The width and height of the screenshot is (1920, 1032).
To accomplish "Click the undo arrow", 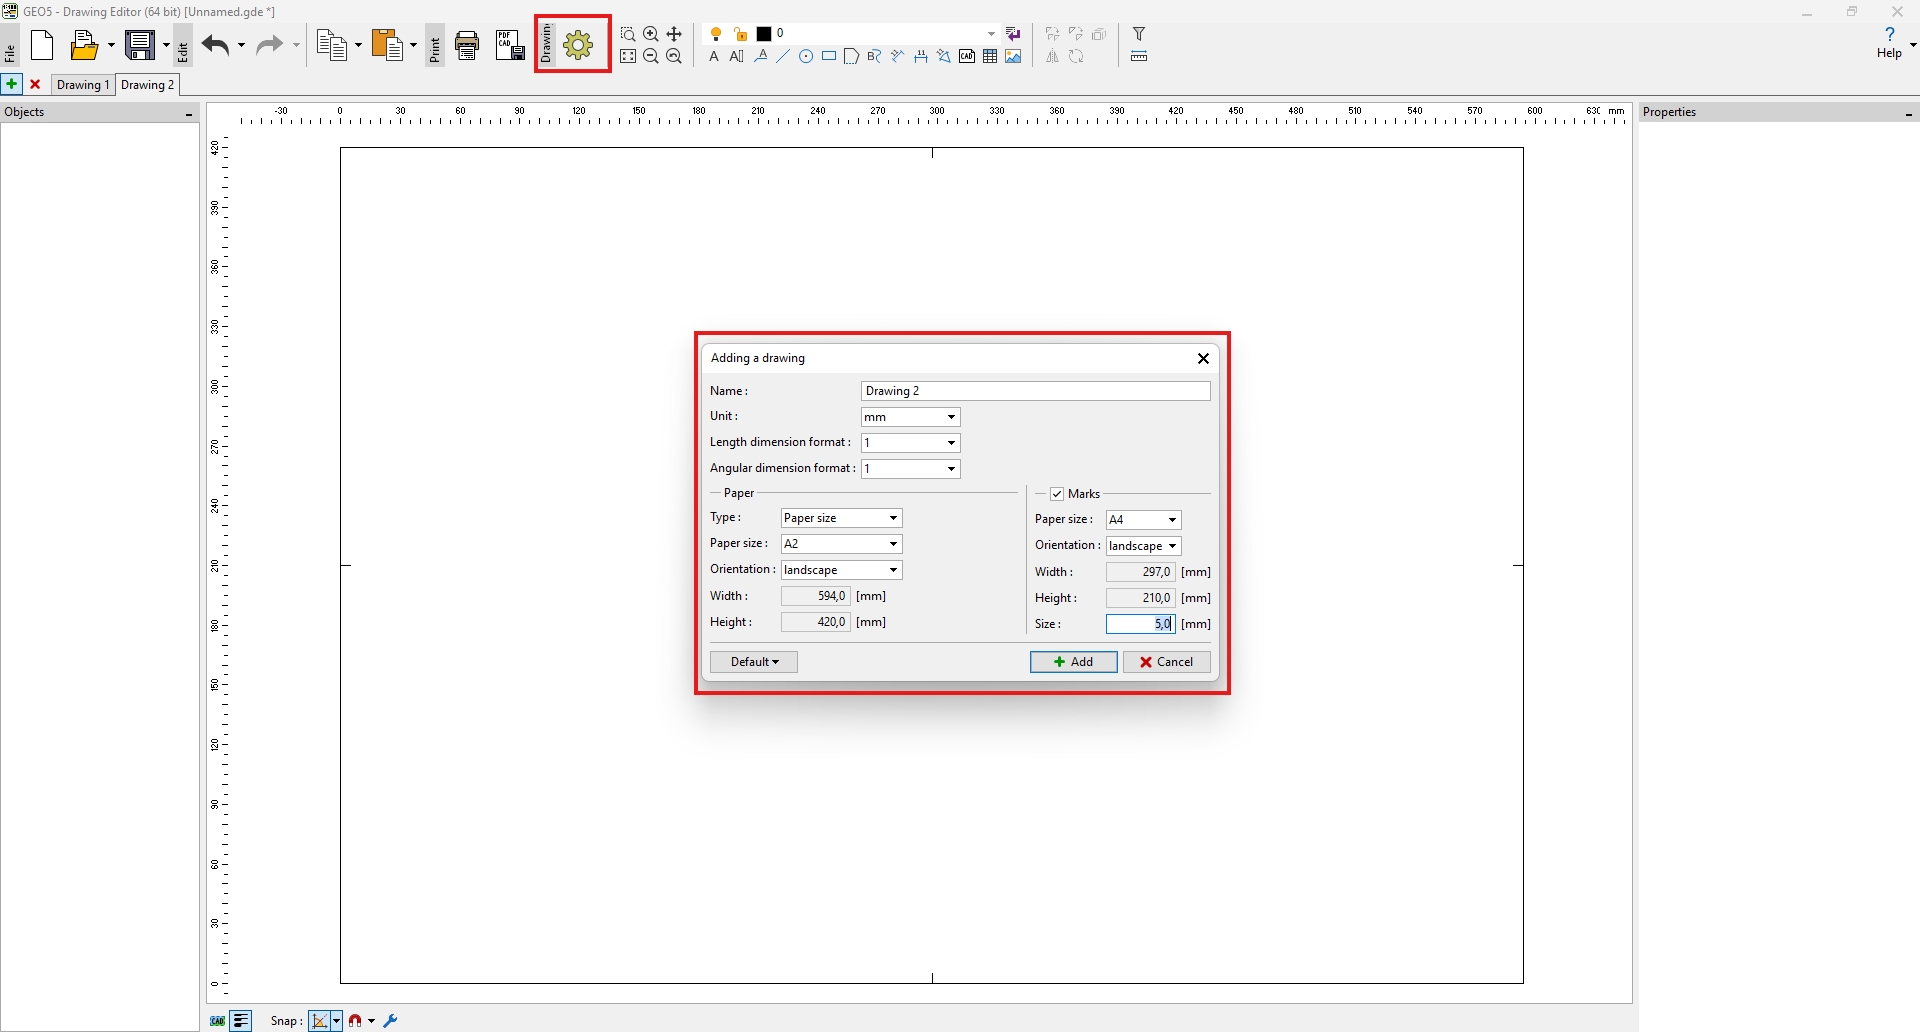I will [215, 45].
